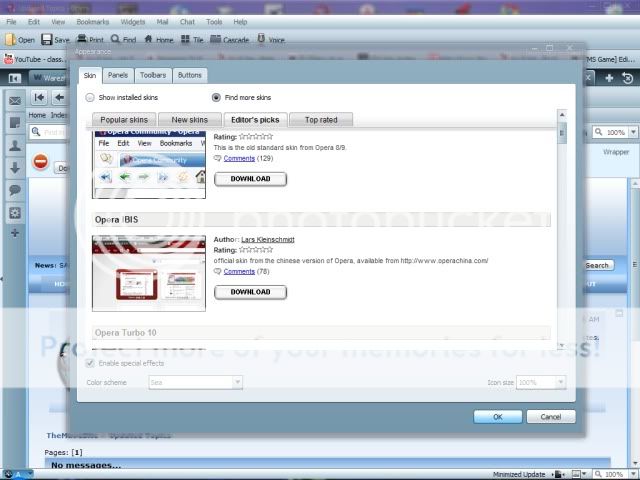The image size is (640, 480).
Task: Click the YouTube bookmark icon
Action: [8, 59]
